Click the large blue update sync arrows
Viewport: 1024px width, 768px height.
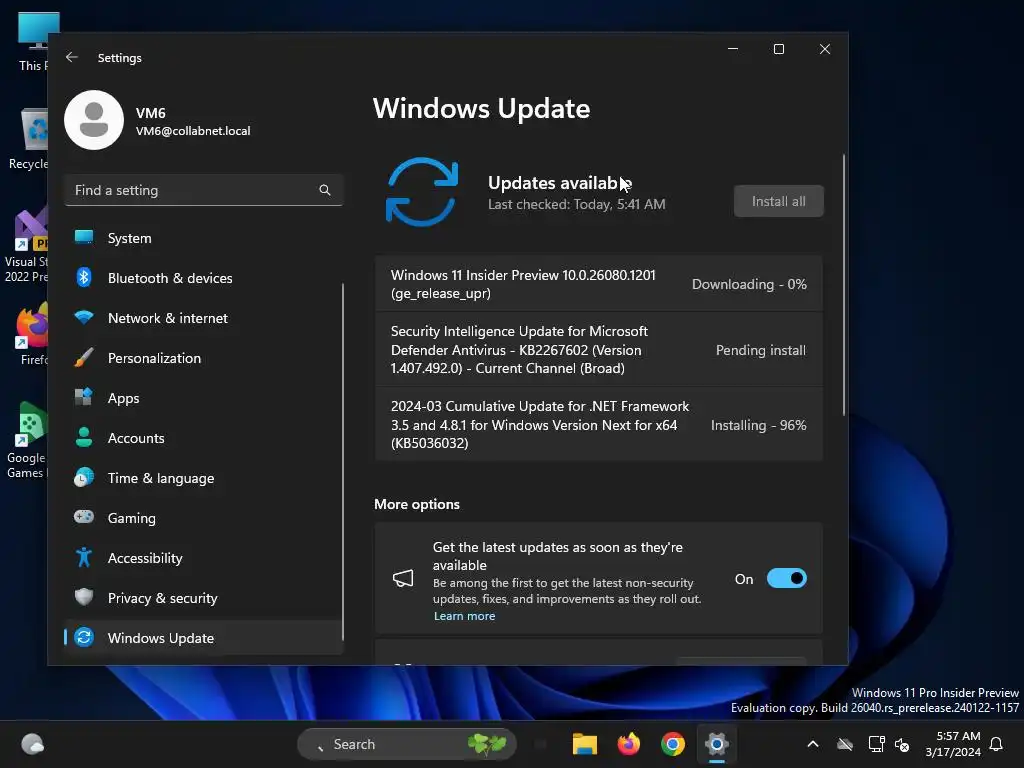(x=422, y=192)
